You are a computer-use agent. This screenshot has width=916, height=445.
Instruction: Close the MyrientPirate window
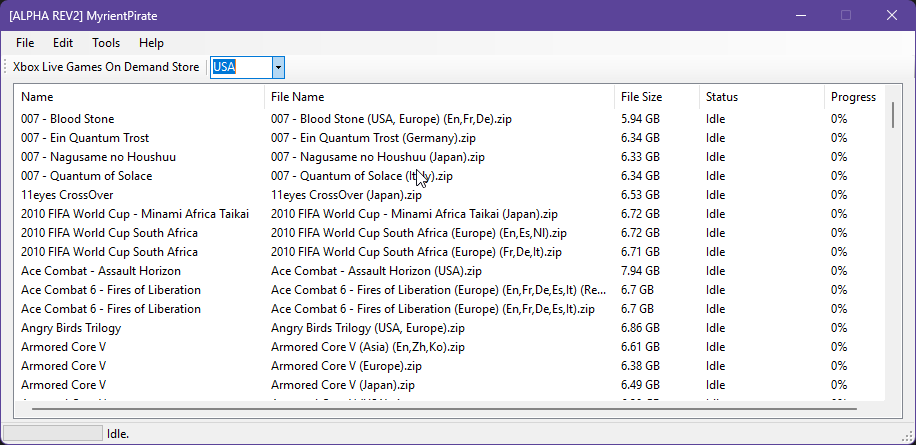891,15
